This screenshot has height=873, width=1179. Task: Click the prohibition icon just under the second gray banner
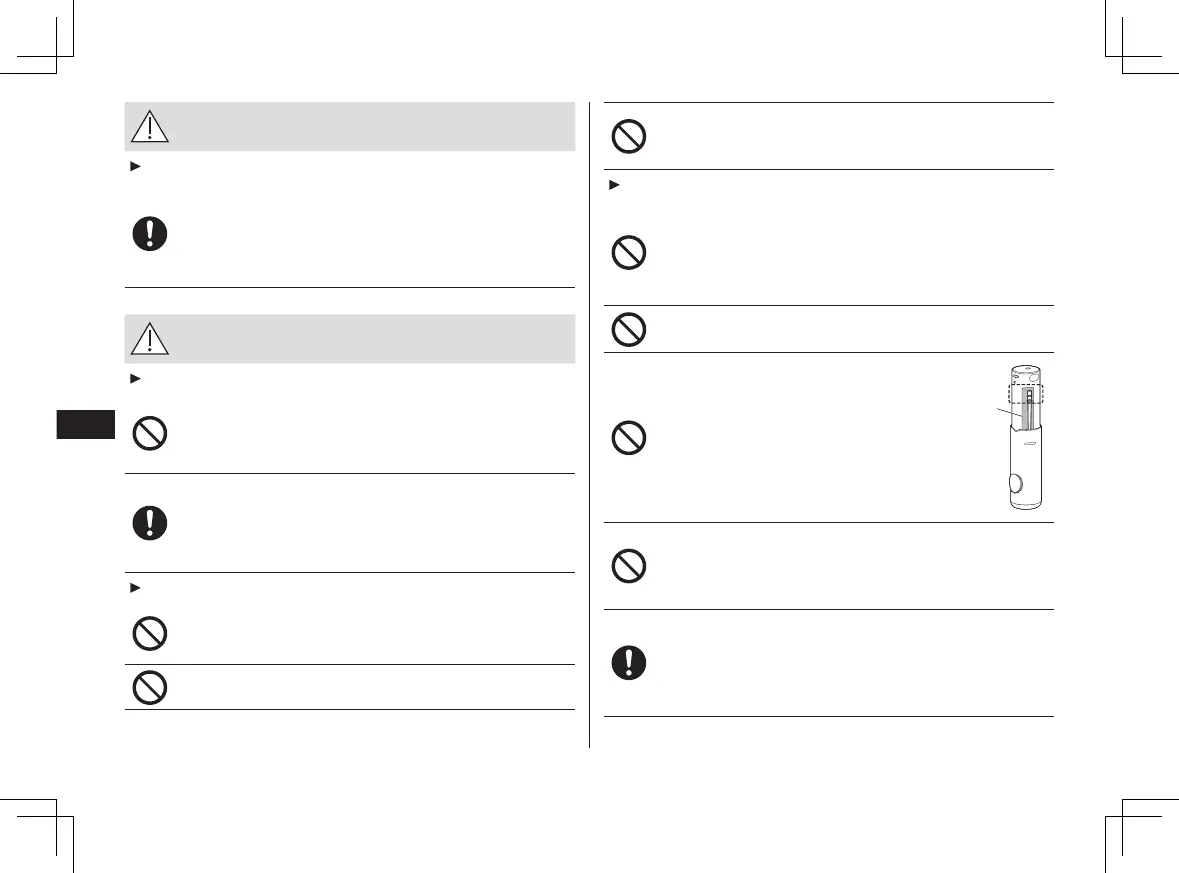(149, 433)
